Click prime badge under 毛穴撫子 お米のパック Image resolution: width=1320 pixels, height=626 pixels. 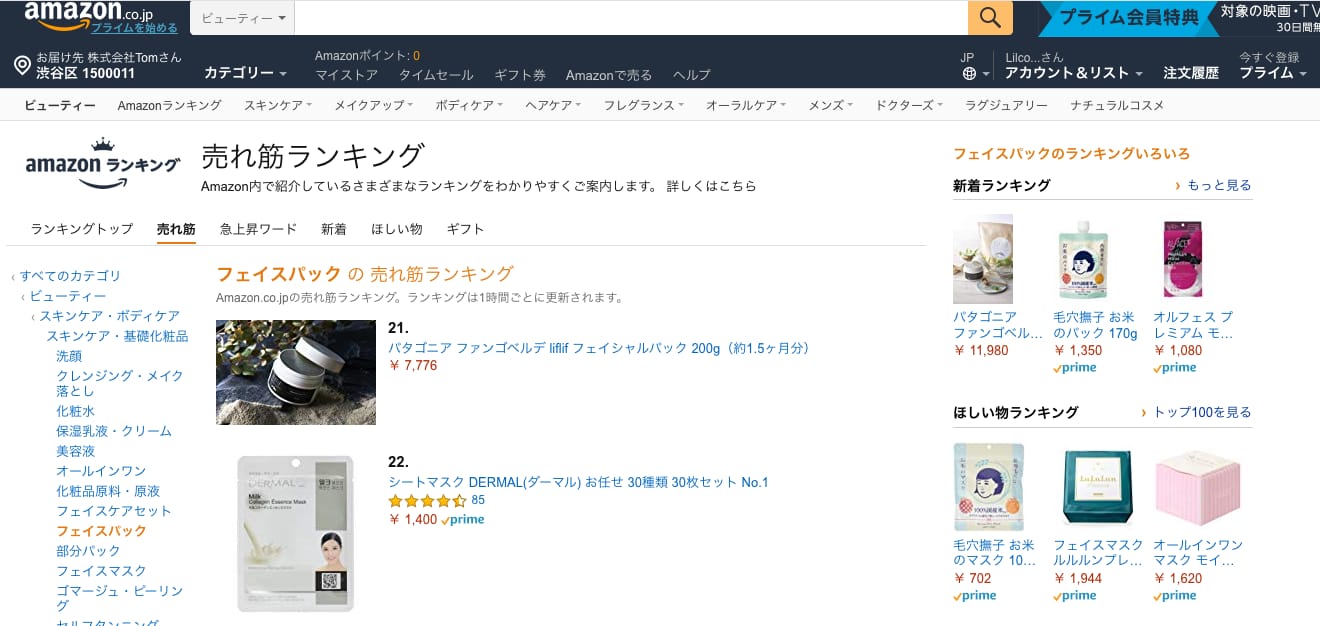[1075, 368]
